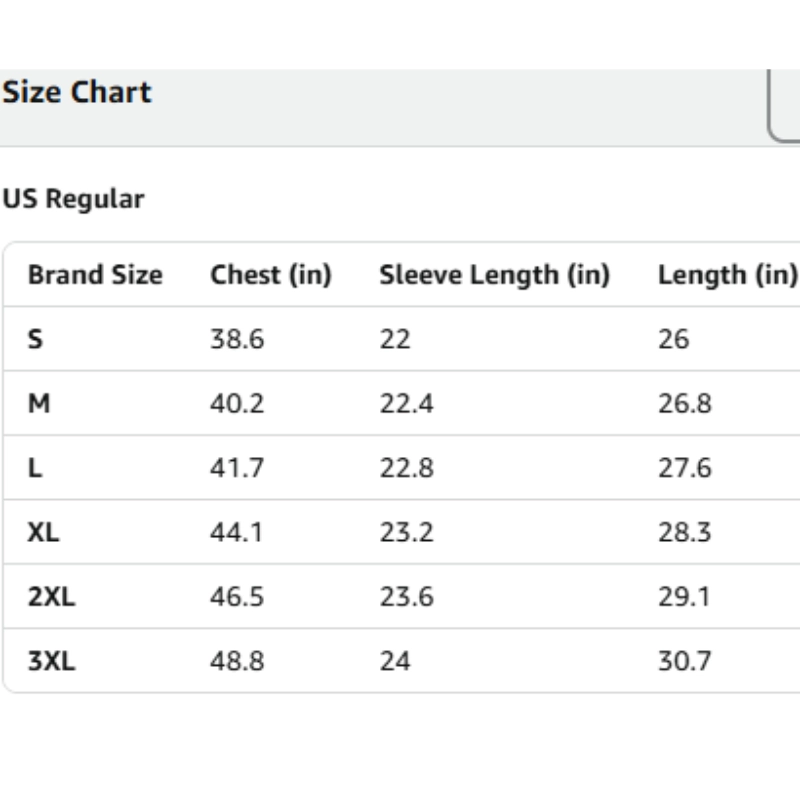Click the 27.6 length value
800x800 pixels.
(684, 468)
